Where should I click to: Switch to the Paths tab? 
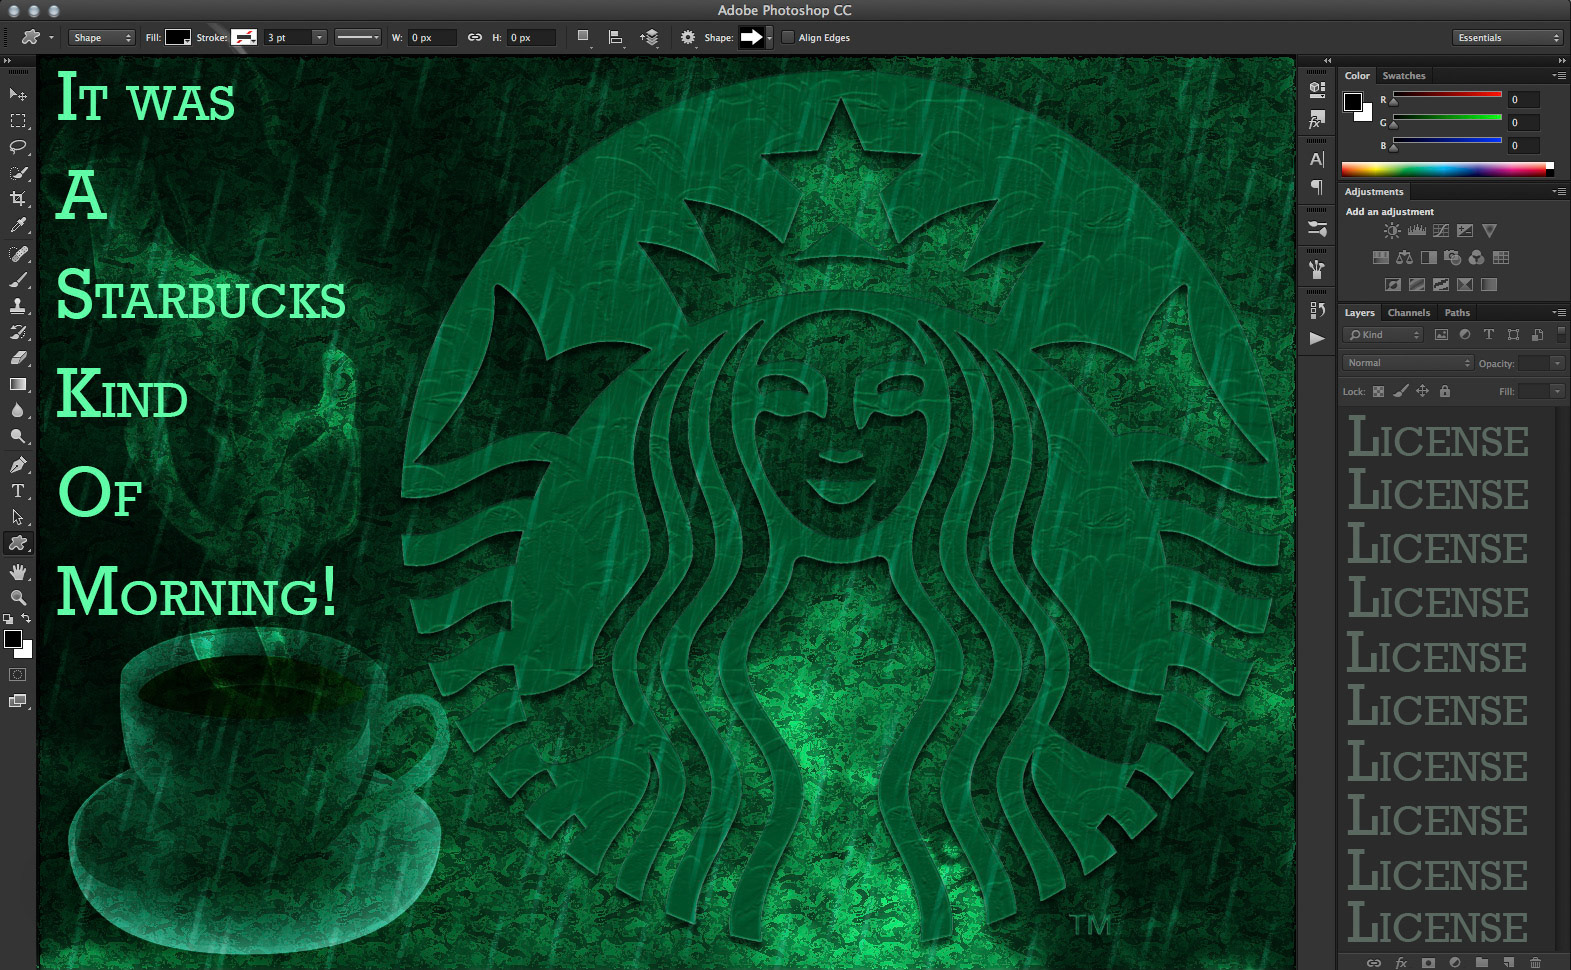click(1457, 313)
